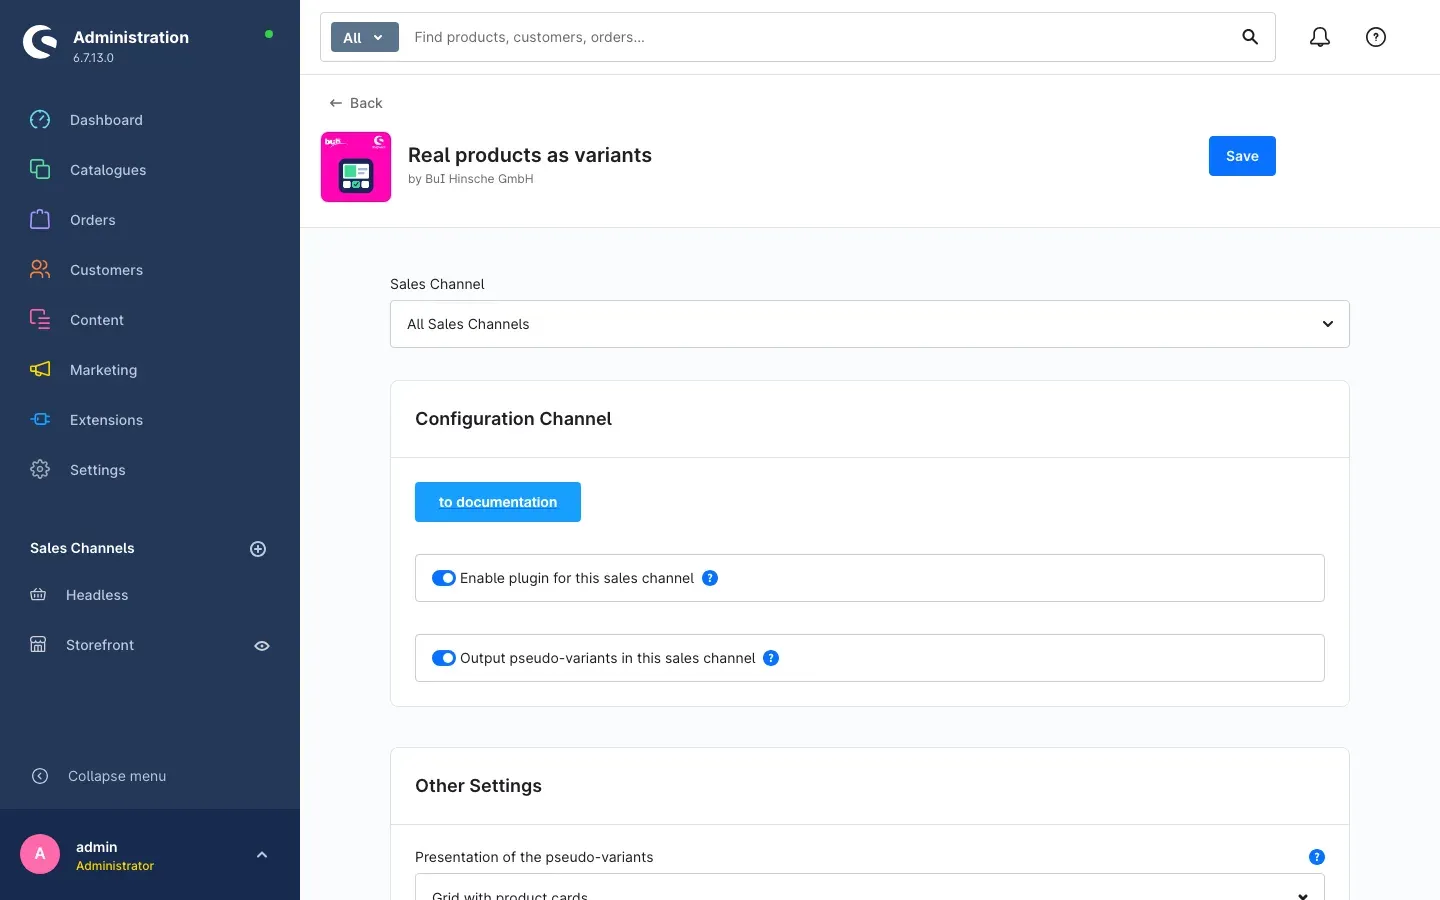Go Back to previous page
This screenshot has height=900, width=1440.
point(356,103)
